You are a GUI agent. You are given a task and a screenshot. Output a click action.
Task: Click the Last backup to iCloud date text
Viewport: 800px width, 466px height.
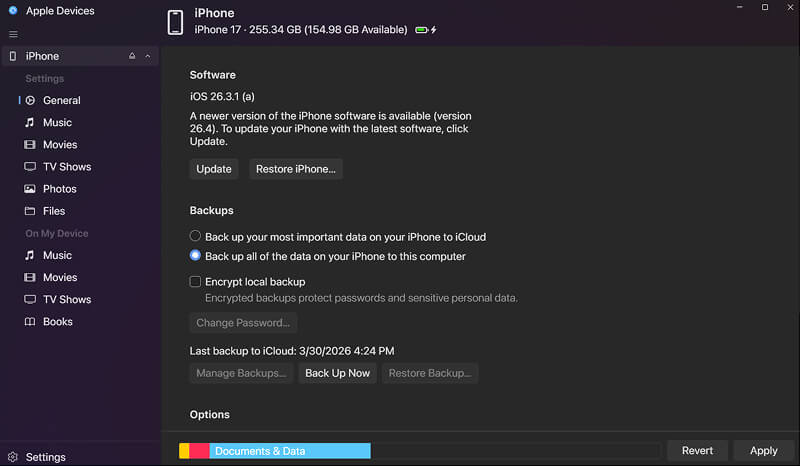point(292,351)
